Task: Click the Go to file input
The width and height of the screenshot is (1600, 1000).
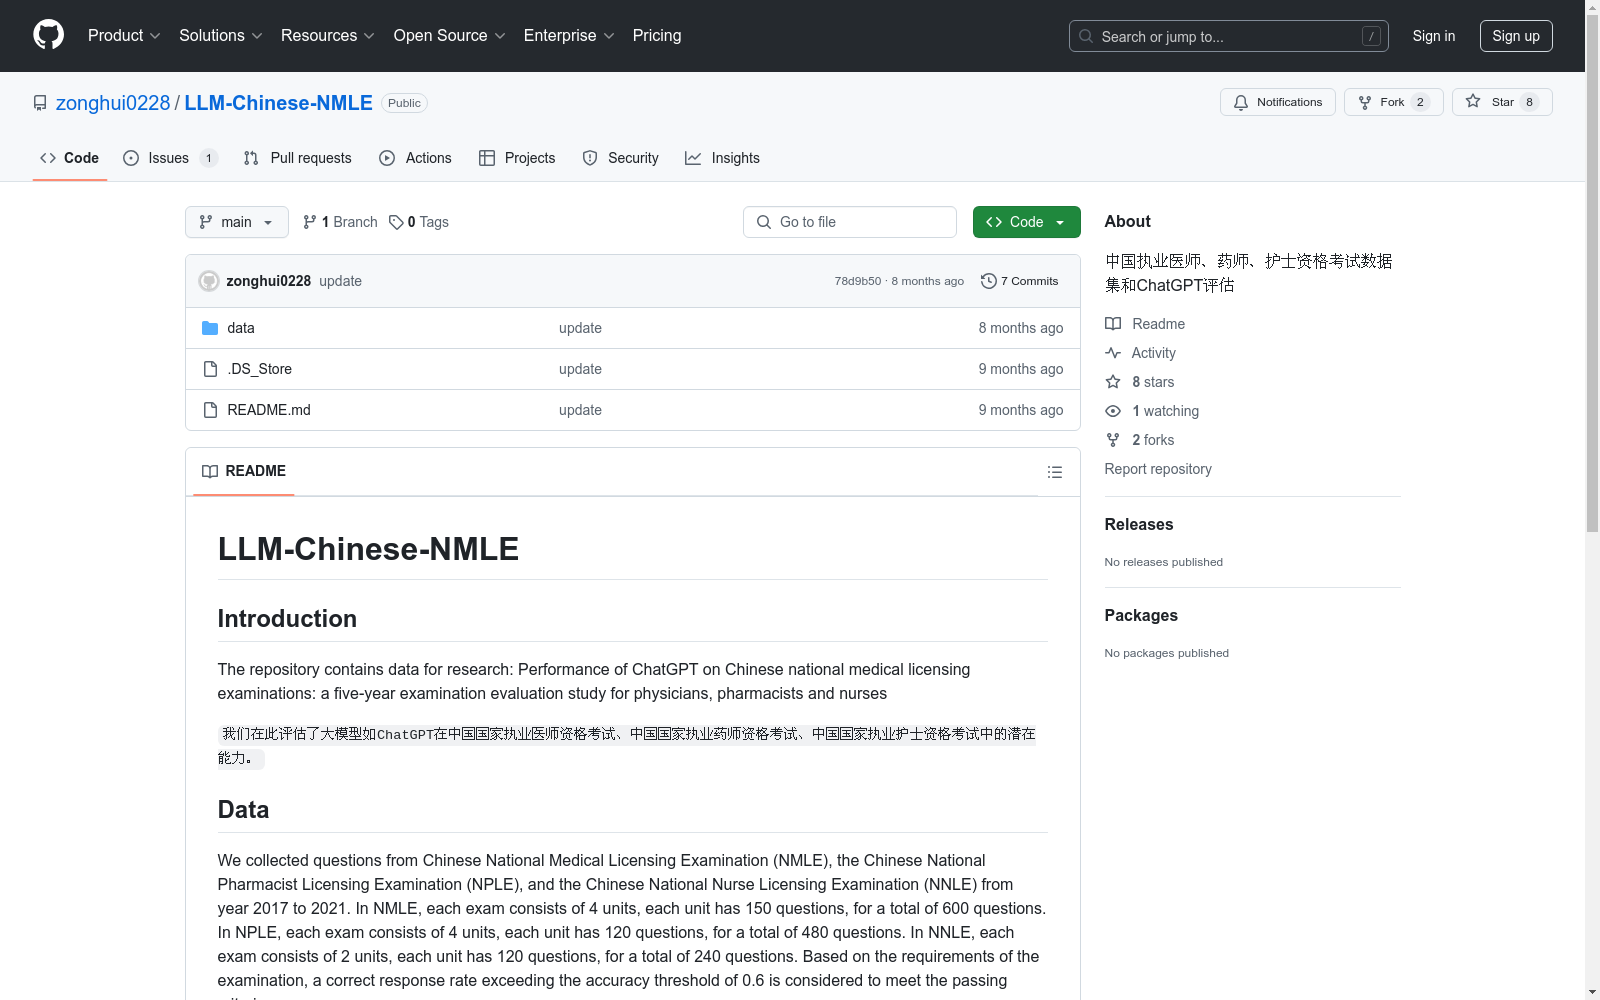Action: point(850,222)
